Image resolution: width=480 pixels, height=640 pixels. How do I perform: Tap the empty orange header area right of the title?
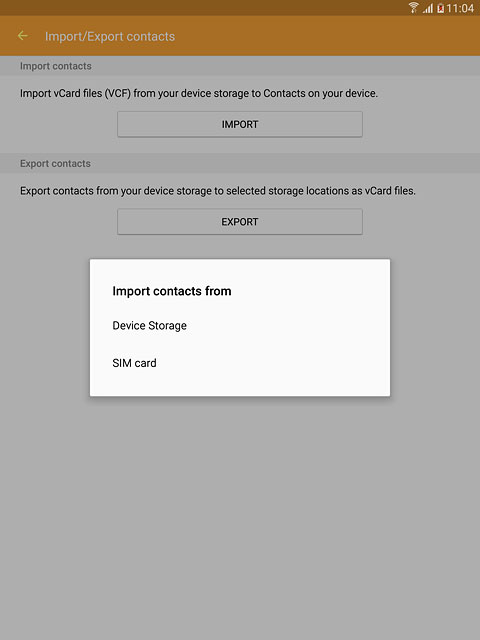coord(327,36)
